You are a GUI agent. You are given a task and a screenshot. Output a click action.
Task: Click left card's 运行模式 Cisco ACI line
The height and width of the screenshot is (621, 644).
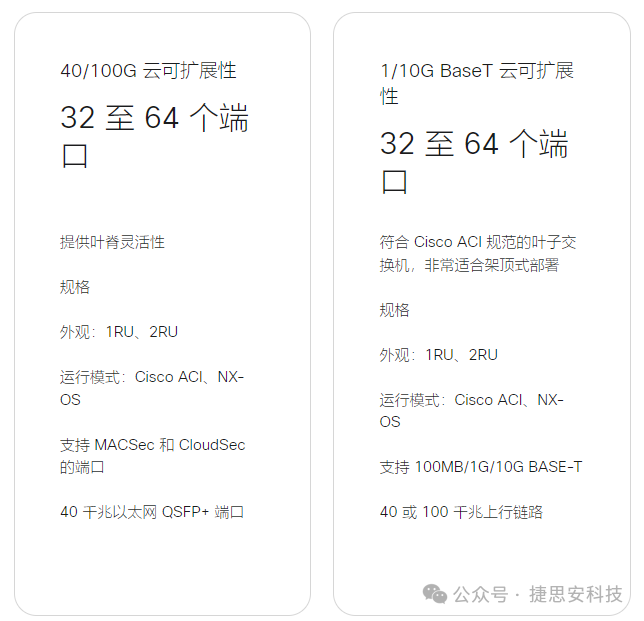pos(152,388)
